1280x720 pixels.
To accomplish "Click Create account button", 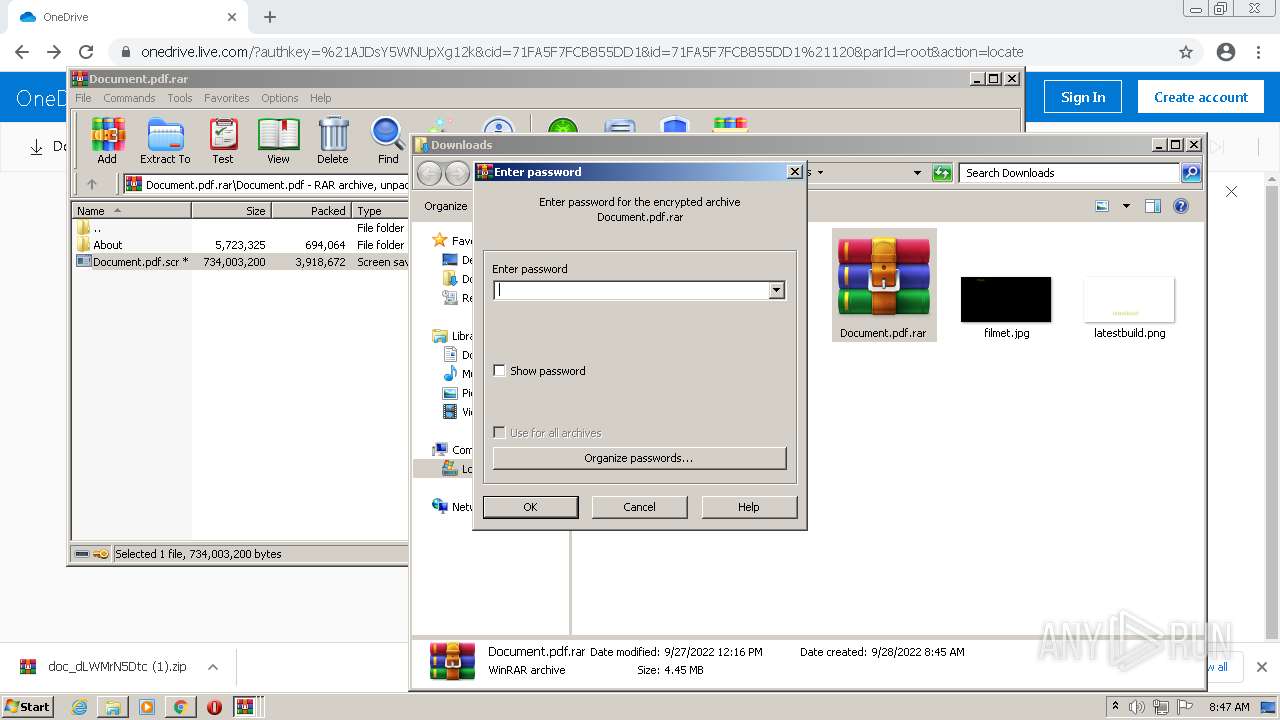I will coord(1200,97).
